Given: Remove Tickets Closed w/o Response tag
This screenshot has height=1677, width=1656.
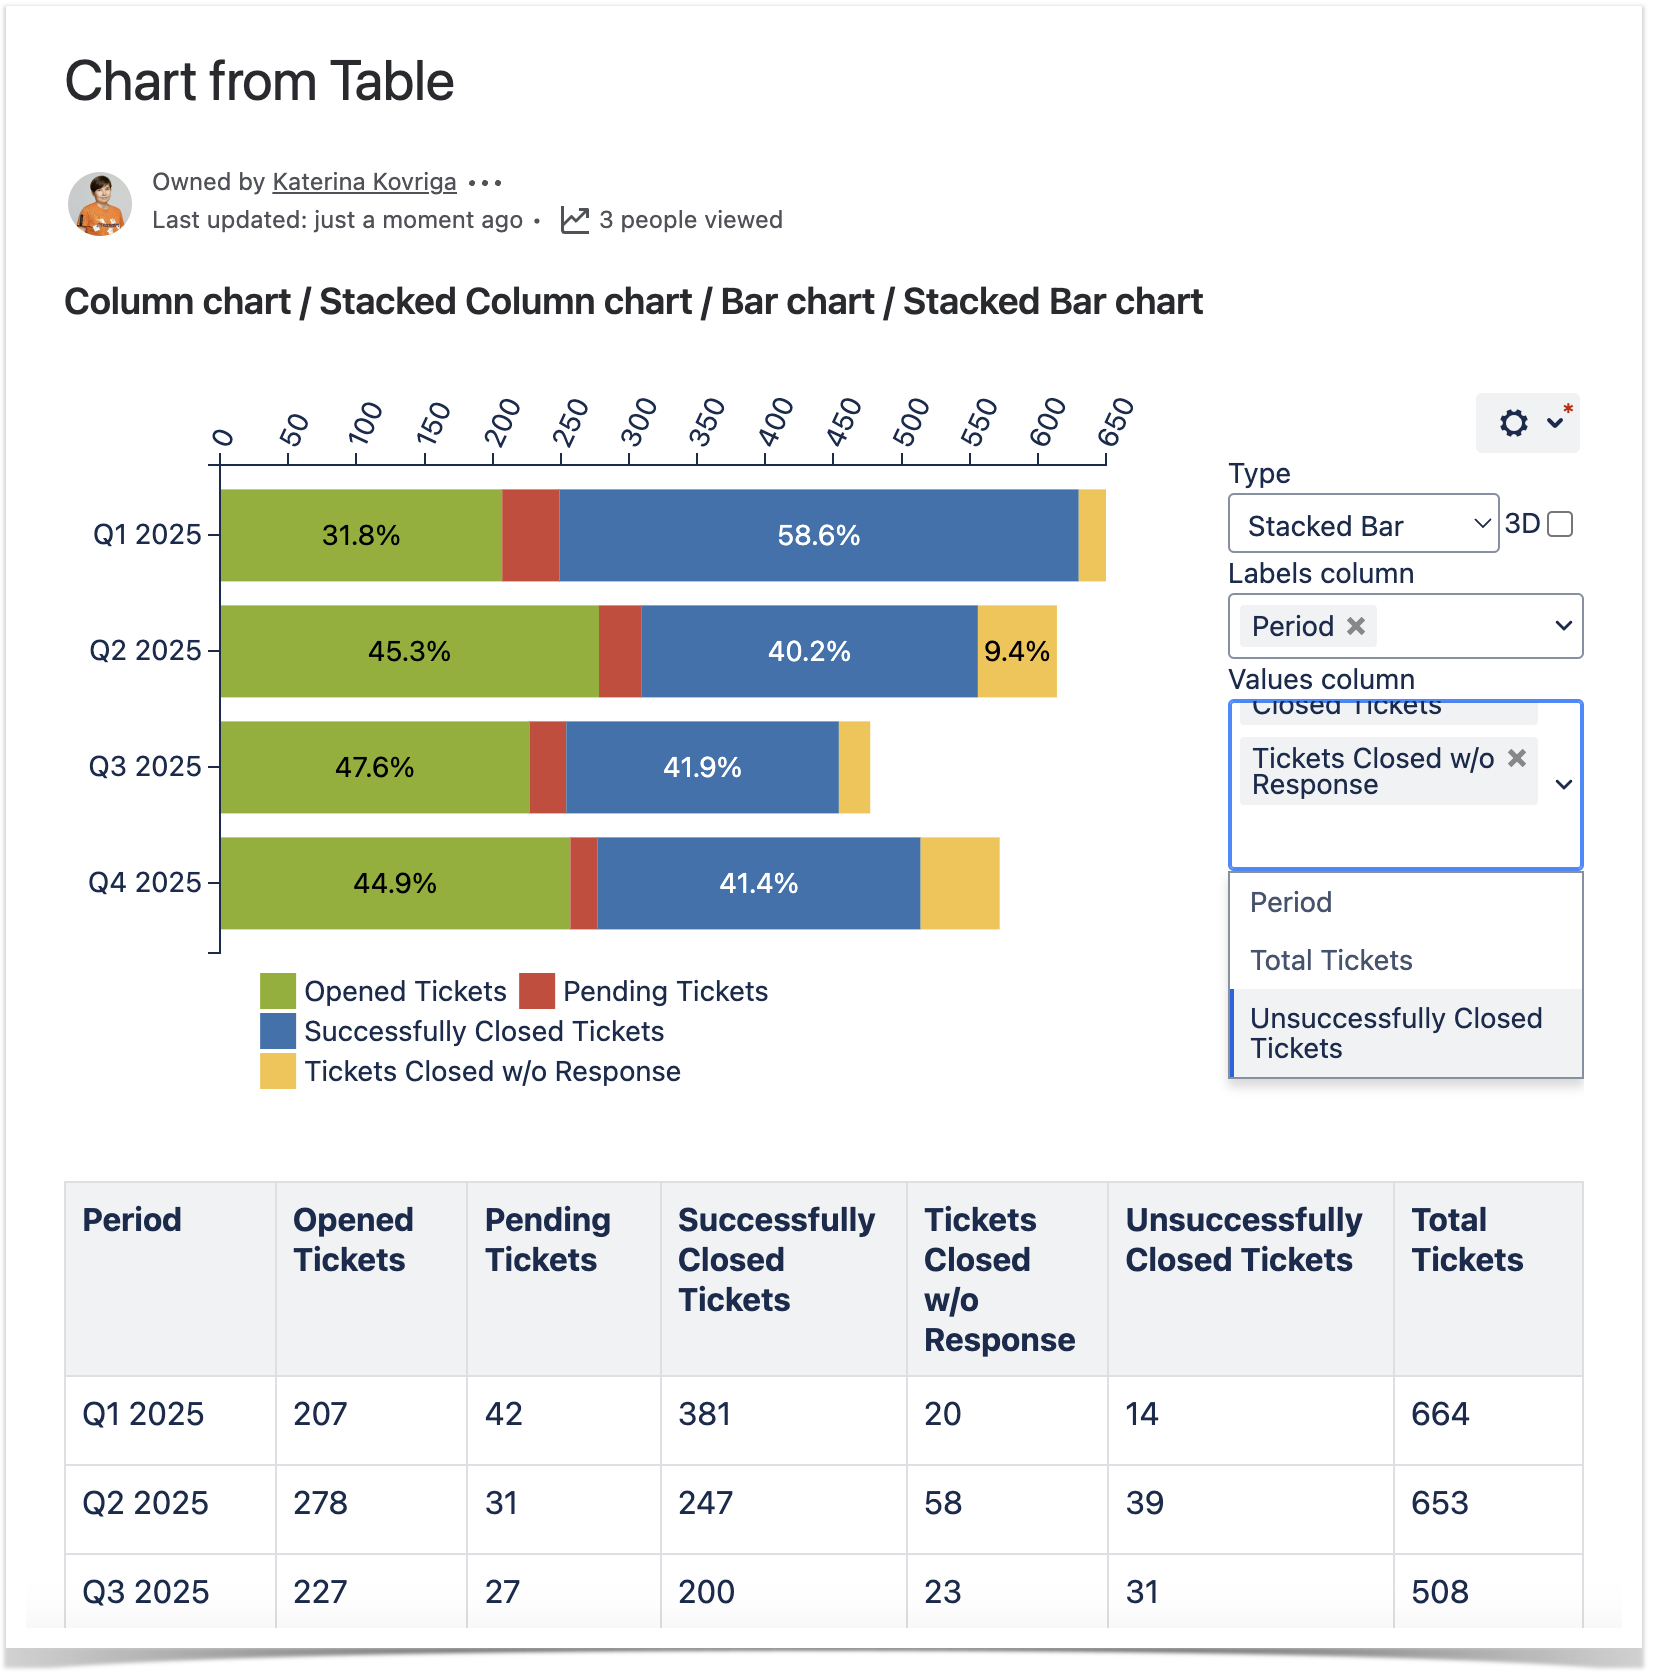Looking at the screenshot, I should tap(1517, 758).
